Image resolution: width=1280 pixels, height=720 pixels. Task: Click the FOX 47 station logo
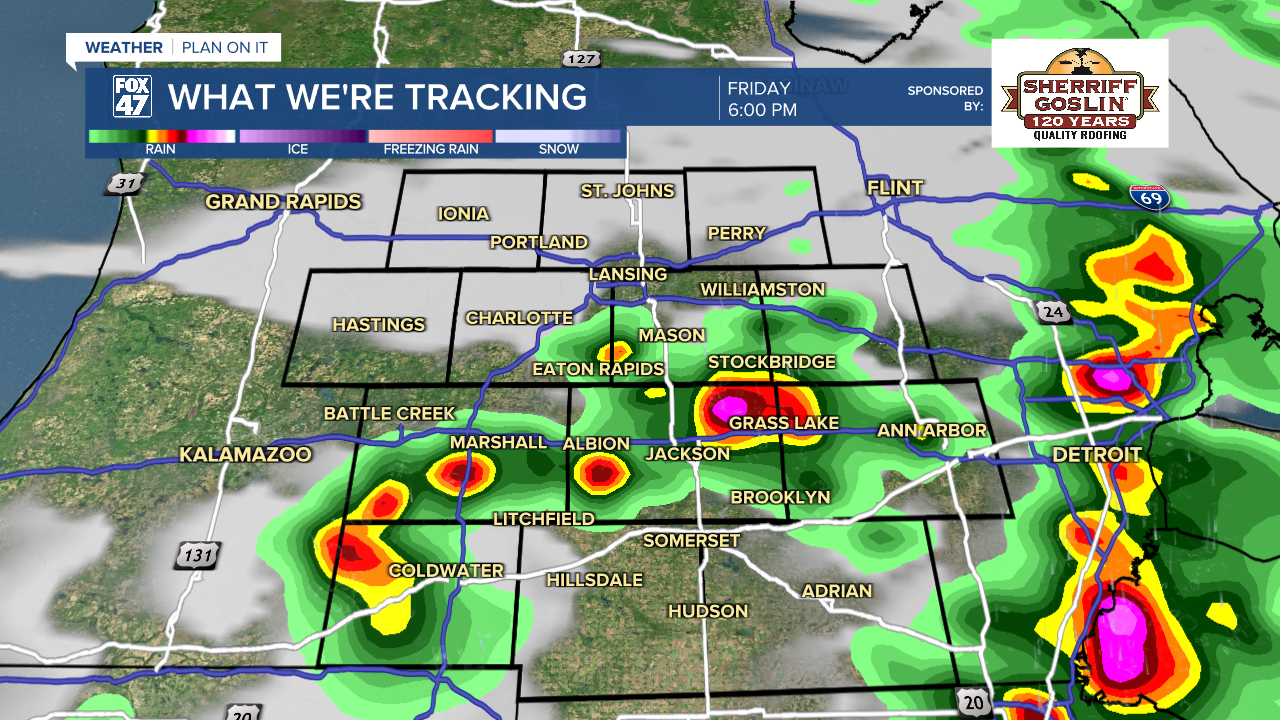tap(132, 97)
